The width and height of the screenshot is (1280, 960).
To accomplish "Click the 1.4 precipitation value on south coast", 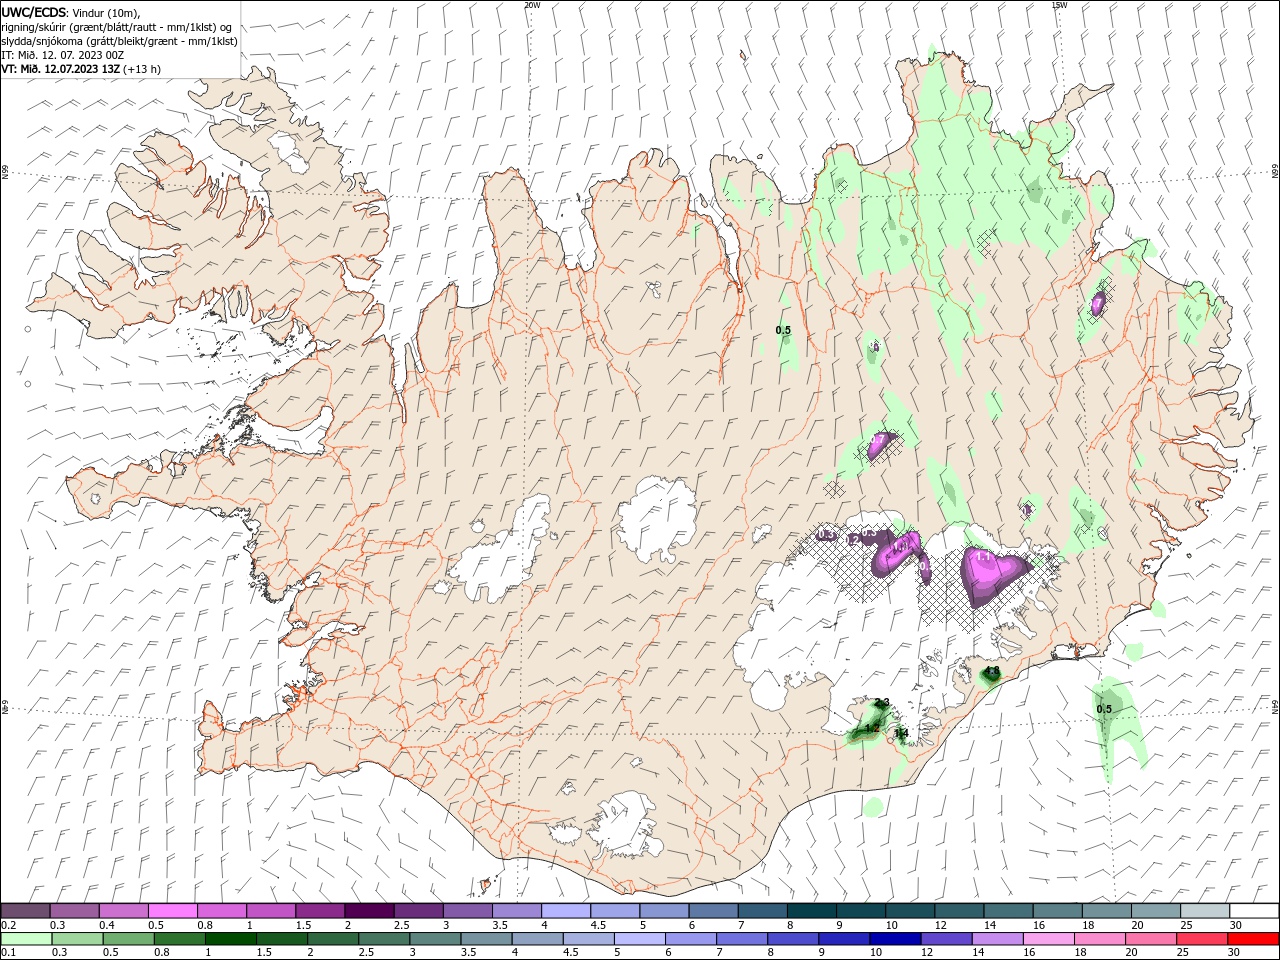I will (x=901, y=734).
